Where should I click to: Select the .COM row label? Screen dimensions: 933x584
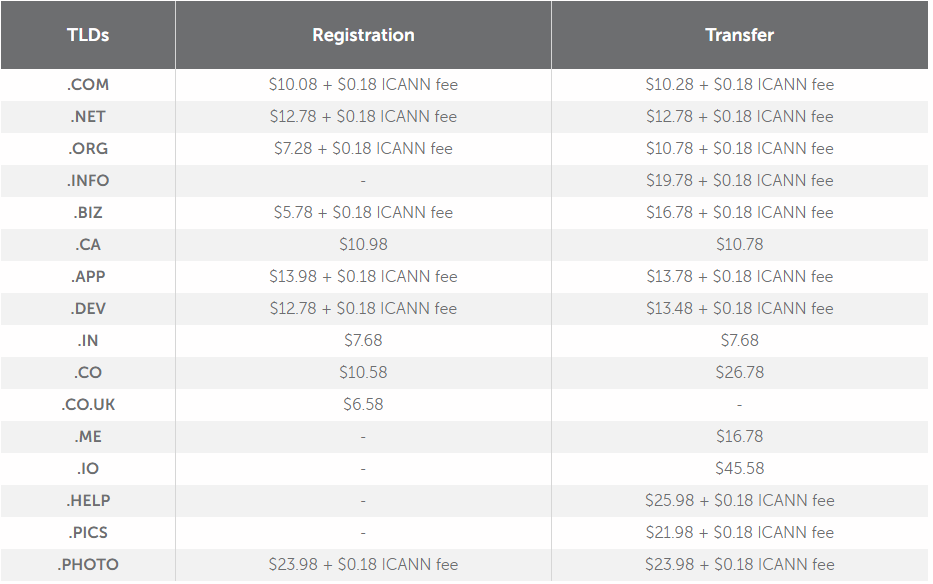coord(88,85)
